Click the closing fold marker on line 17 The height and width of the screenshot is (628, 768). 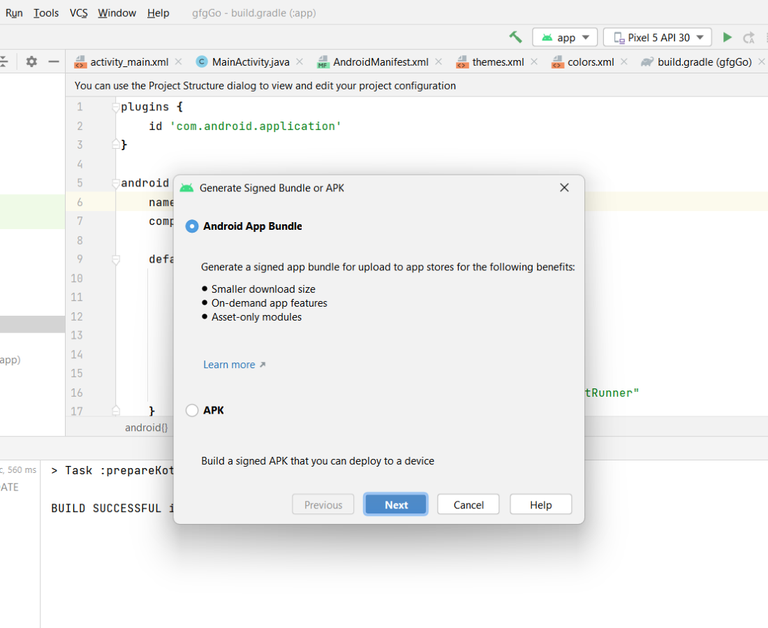(116, 411)
